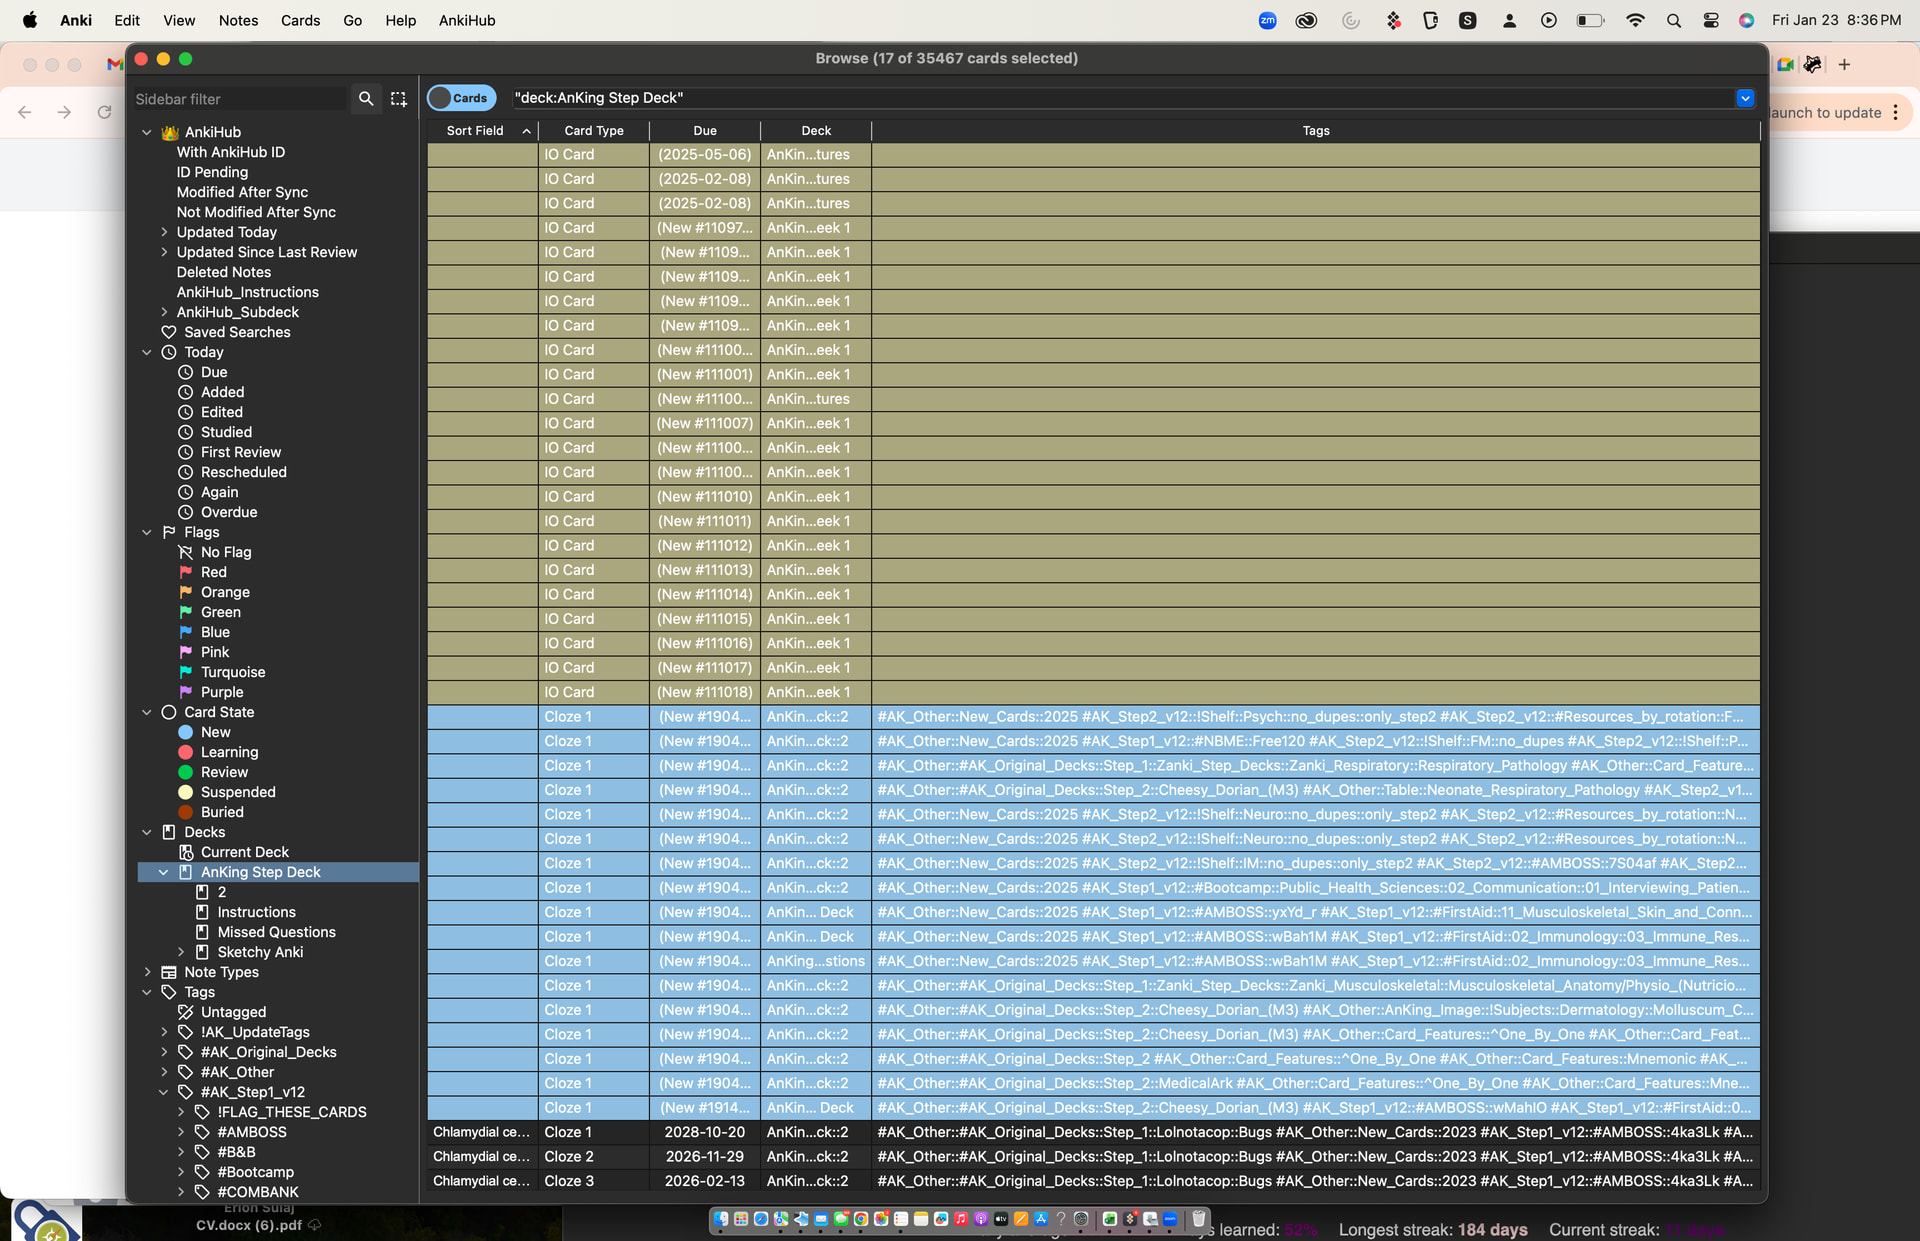This screenshot has width=1920, height=1241.
Task: Click the Red flag filter
Action: (x=213, y=572)
